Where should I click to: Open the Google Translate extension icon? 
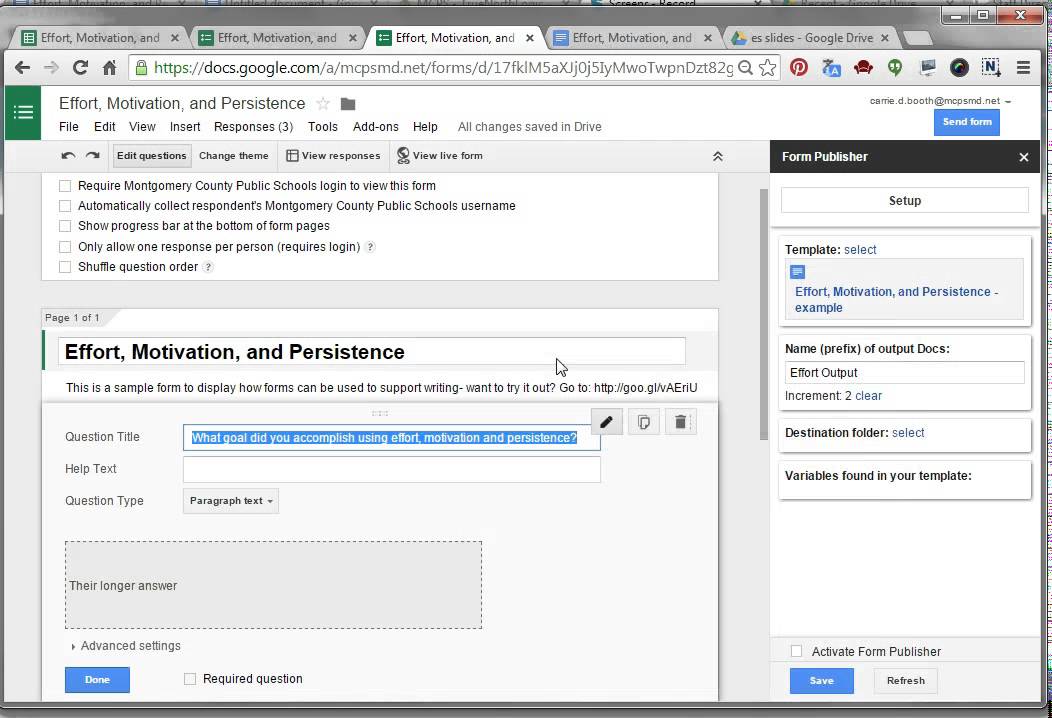(x=831, y=68)
